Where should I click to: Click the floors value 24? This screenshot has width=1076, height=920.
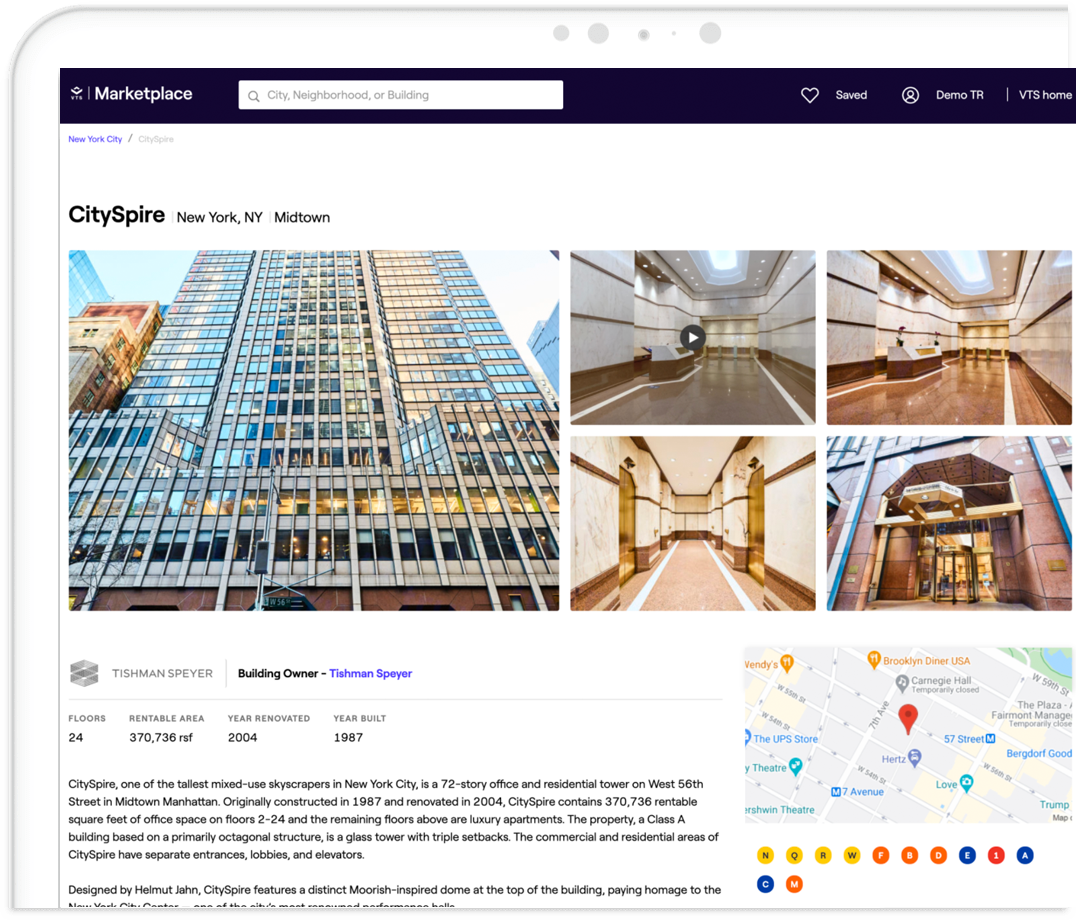point(75,738)
